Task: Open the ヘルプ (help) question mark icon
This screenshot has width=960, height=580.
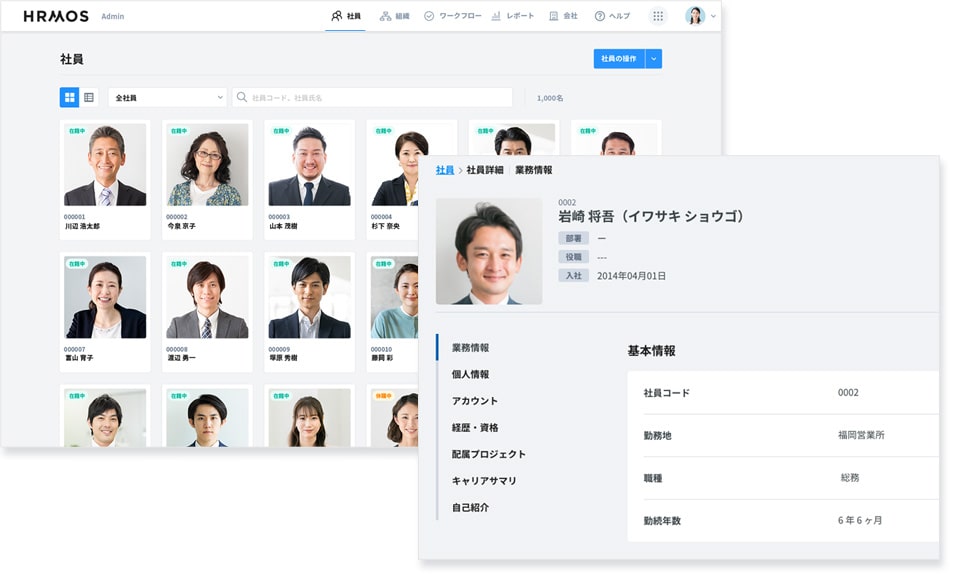Action: [601, 16]
